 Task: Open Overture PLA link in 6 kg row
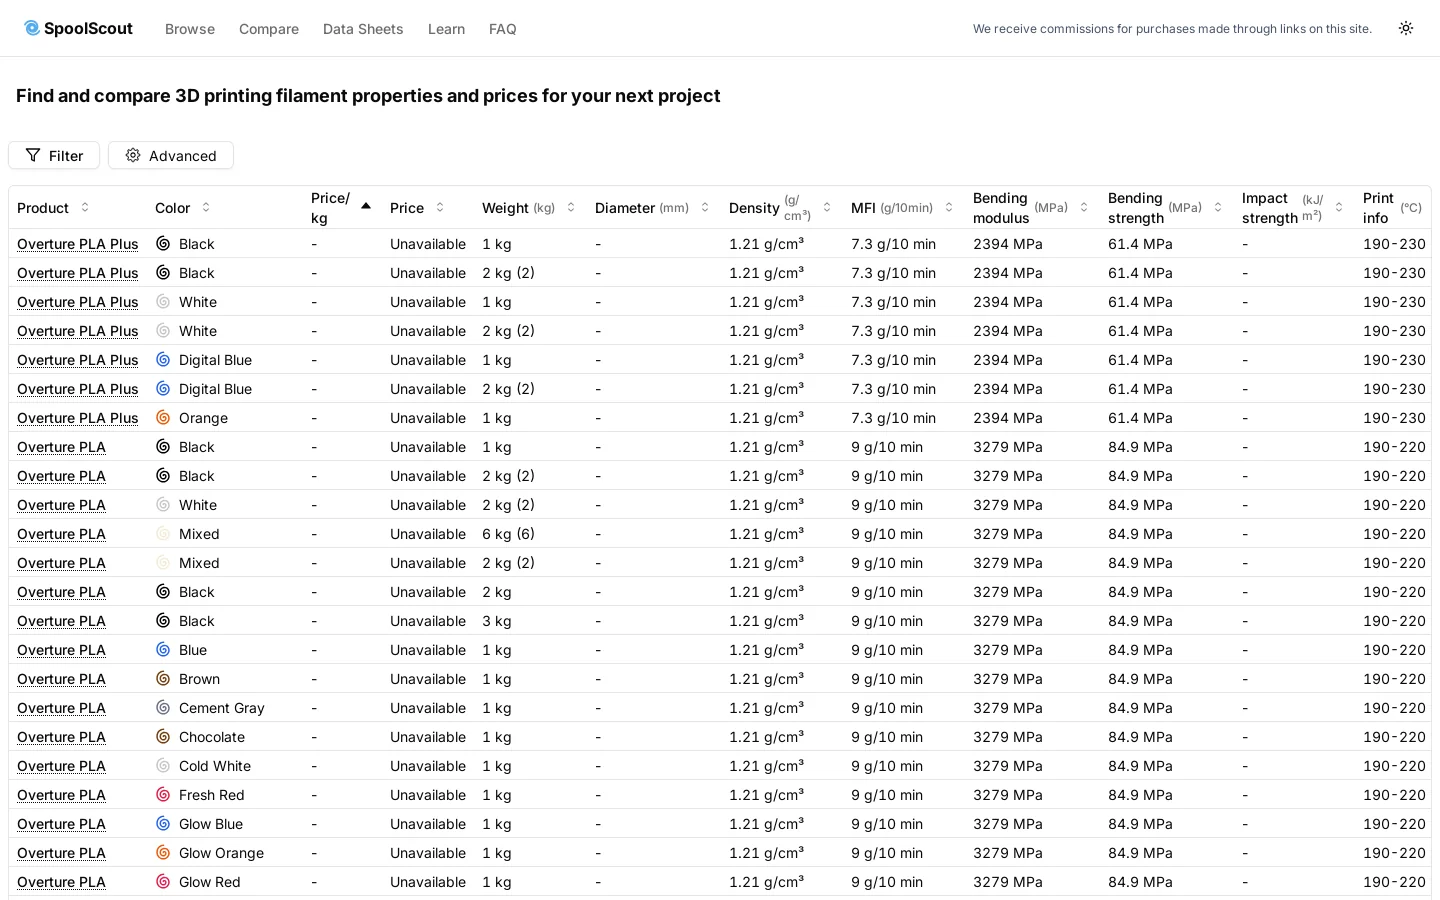click(61, 534)
